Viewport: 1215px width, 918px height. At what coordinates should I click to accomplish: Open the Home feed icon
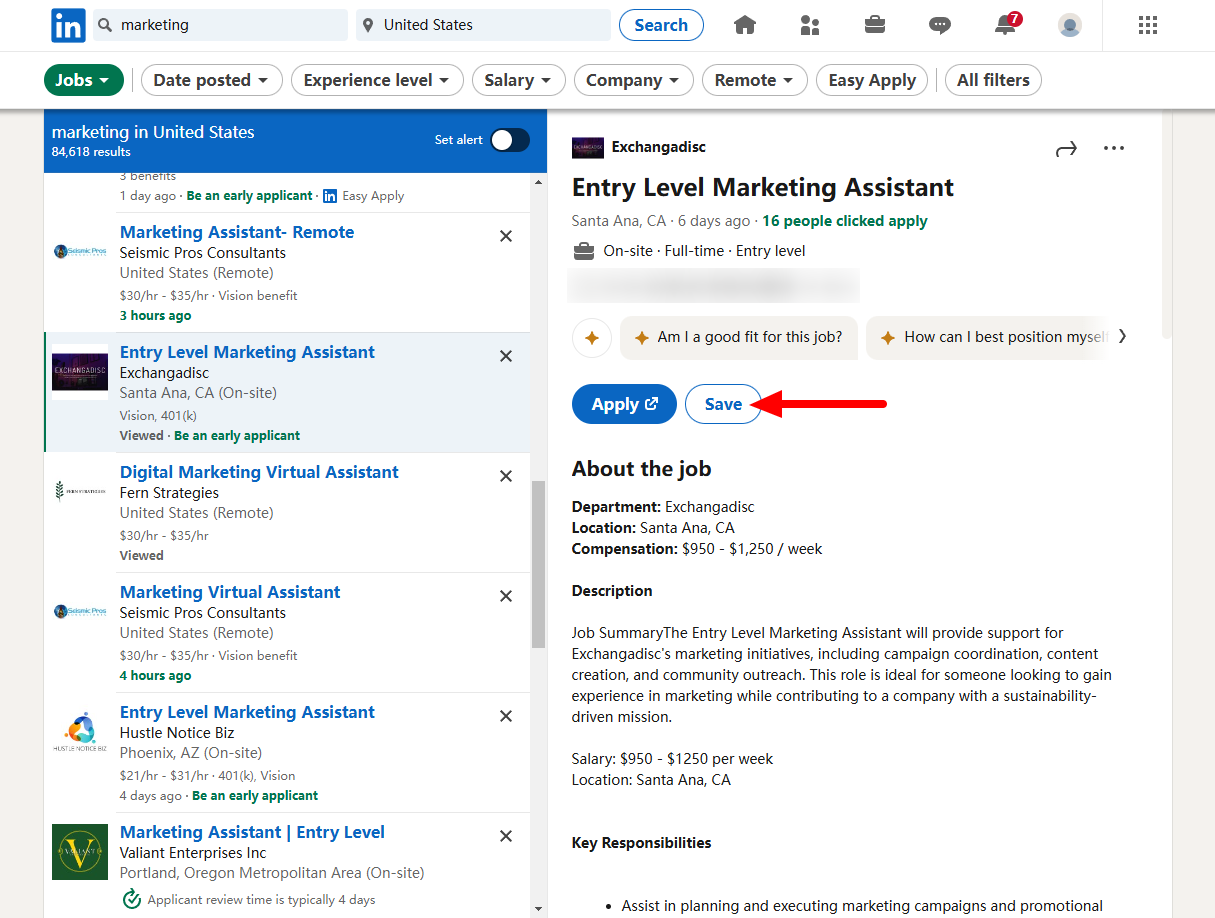click(744, 25)
